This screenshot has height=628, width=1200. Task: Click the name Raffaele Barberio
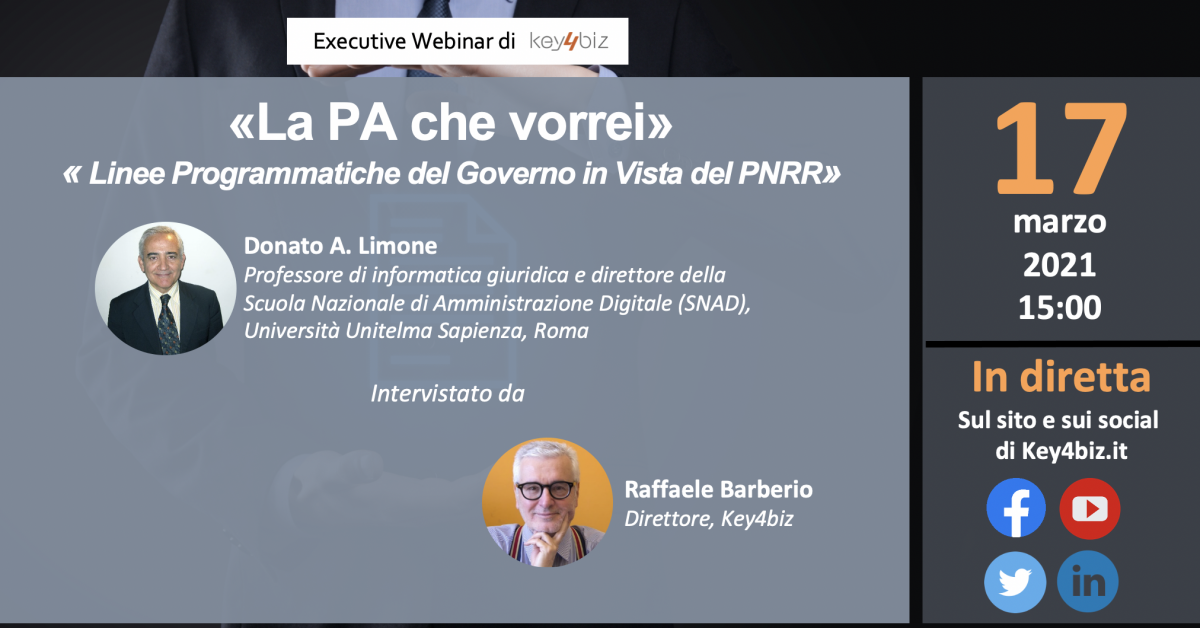pyautogui.click(x=718, y=490)
